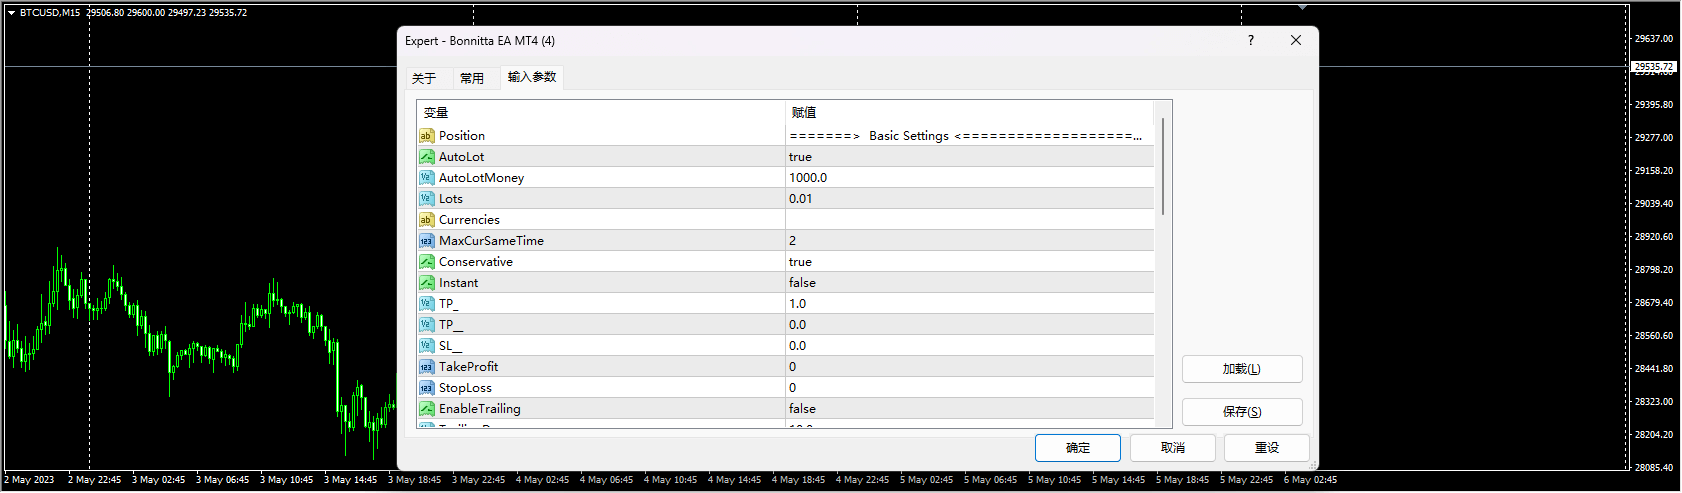
Task: Click the 29637.00 price axis label
Action: click(x=1654, y=39)
